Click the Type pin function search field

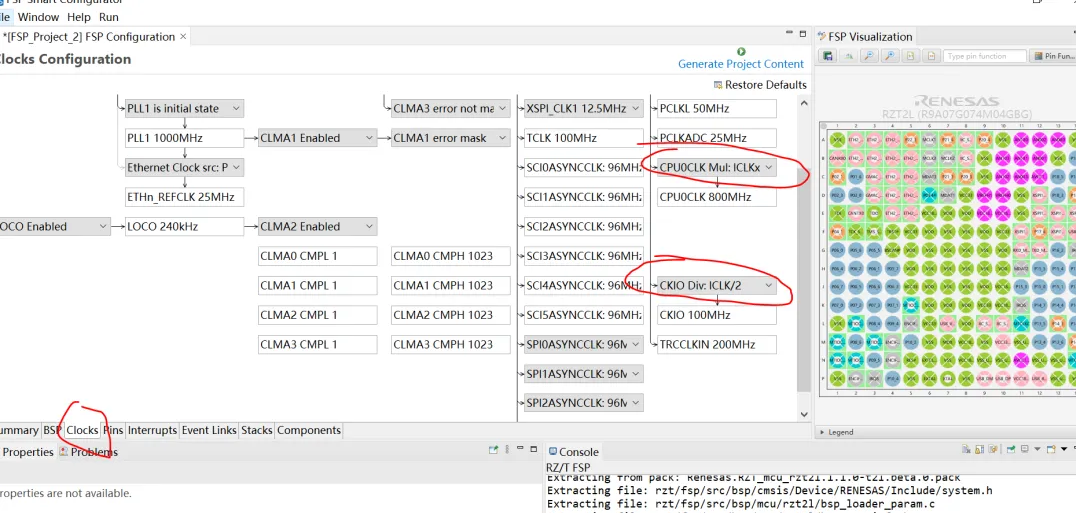(x=985, y=56)
